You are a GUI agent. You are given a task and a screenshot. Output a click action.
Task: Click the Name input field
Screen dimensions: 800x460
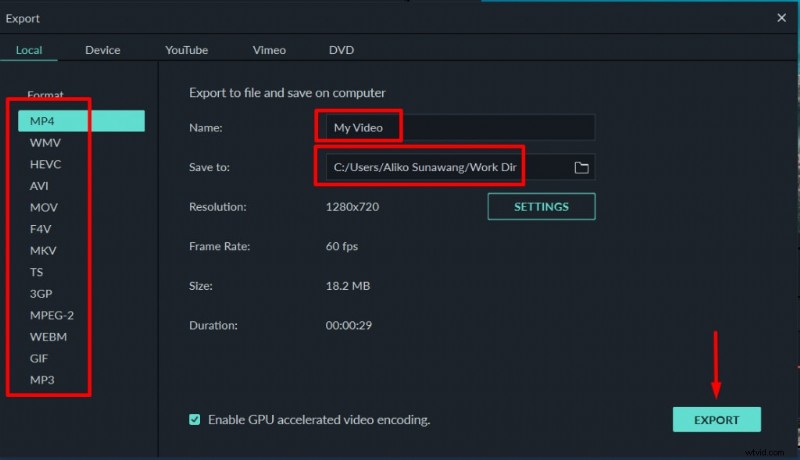coord(460,127)
